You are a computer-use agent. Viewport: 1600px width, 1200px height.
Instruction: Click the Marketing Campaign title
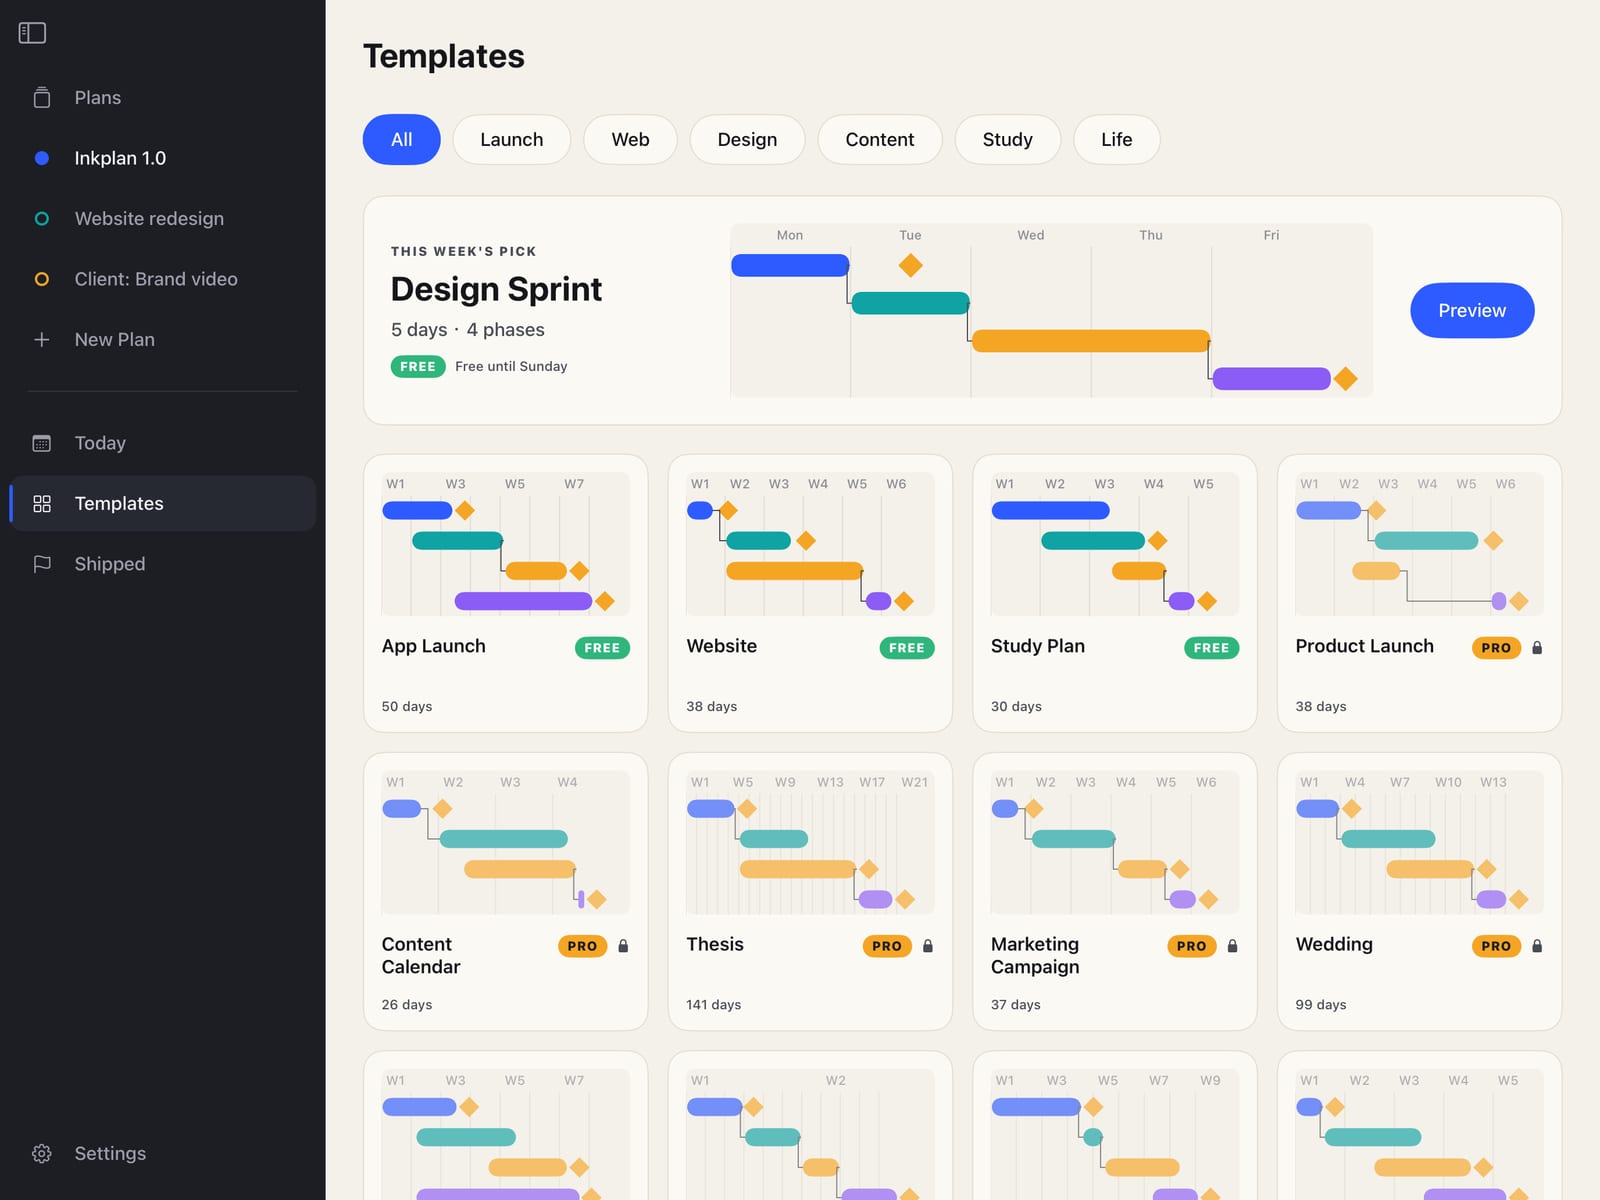coord(1035,955)
